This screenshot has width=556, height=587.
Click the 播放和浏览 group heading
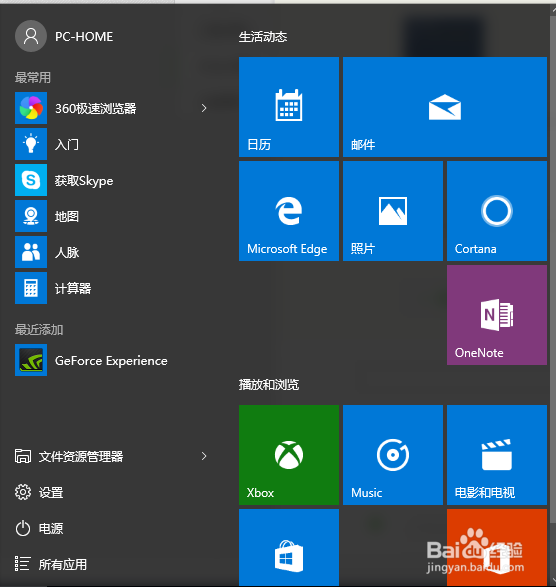[269, 384]
